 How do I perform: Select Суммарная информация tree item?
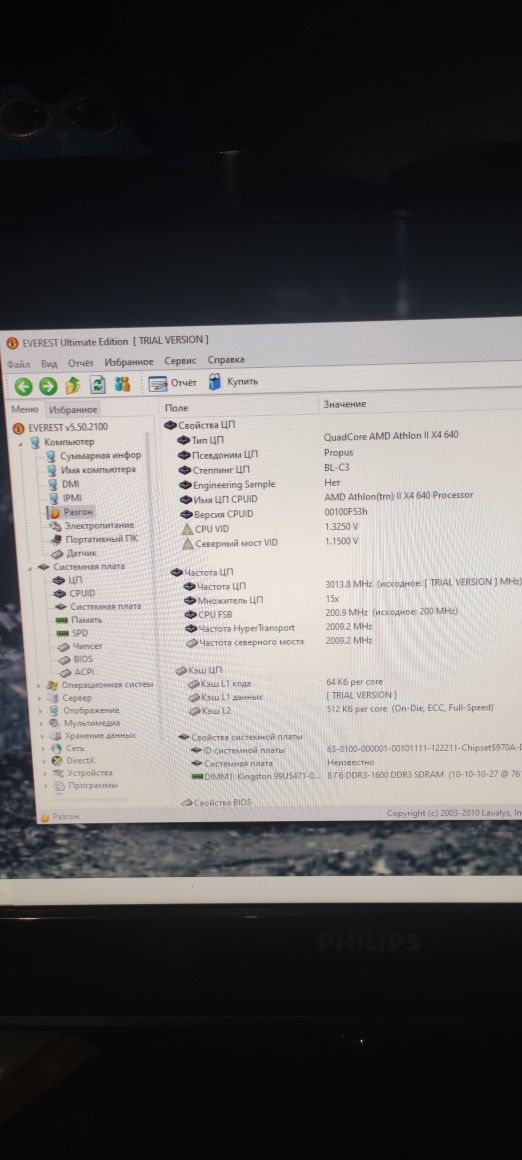(93, 456)
